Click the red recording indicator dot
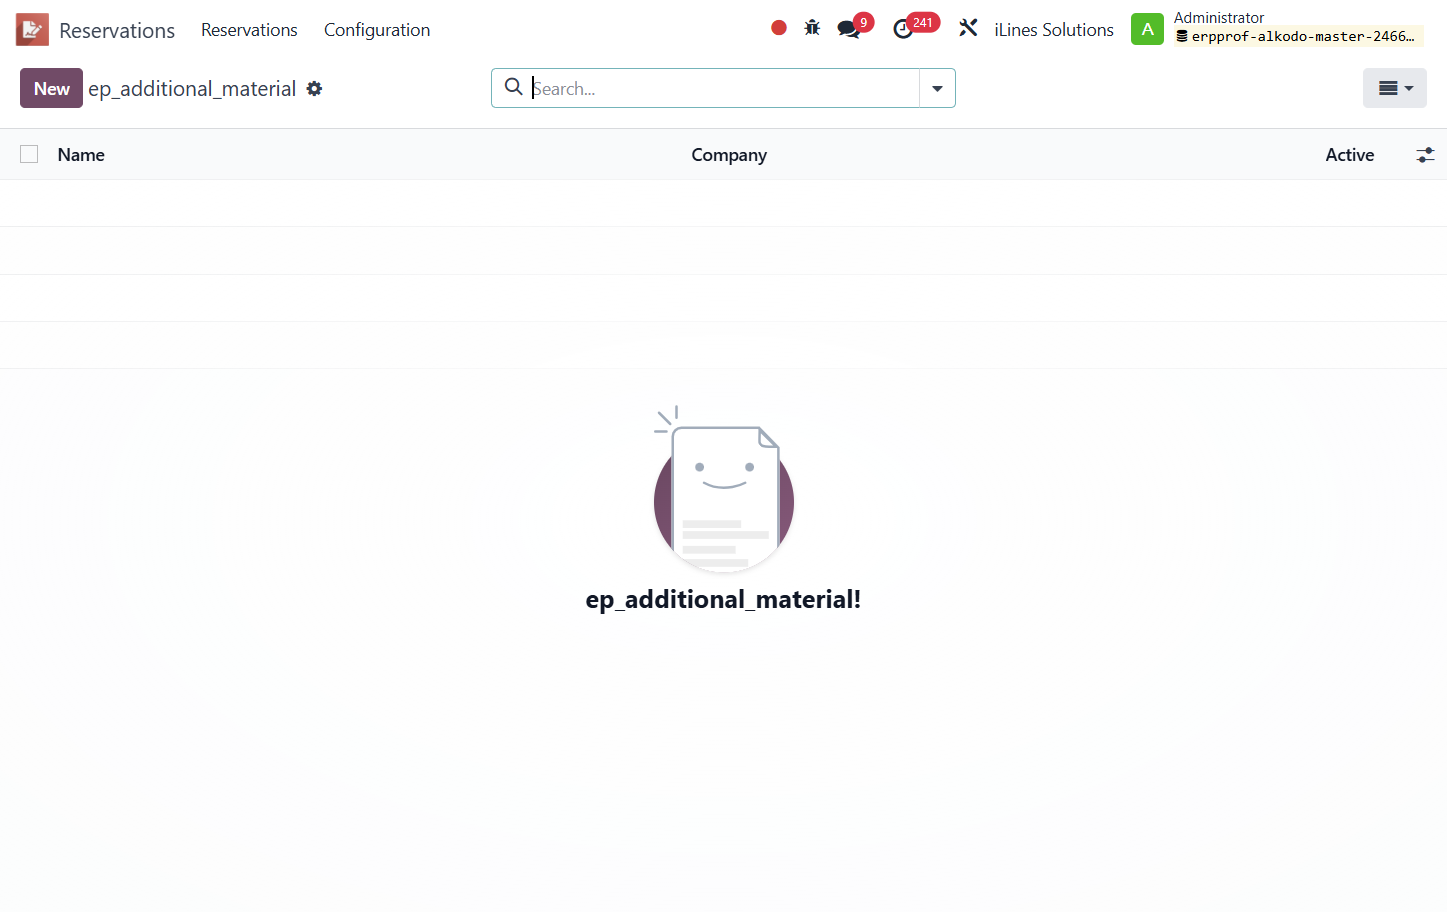The height and width of the screenshot is (912, 1447). coord(779,28)
